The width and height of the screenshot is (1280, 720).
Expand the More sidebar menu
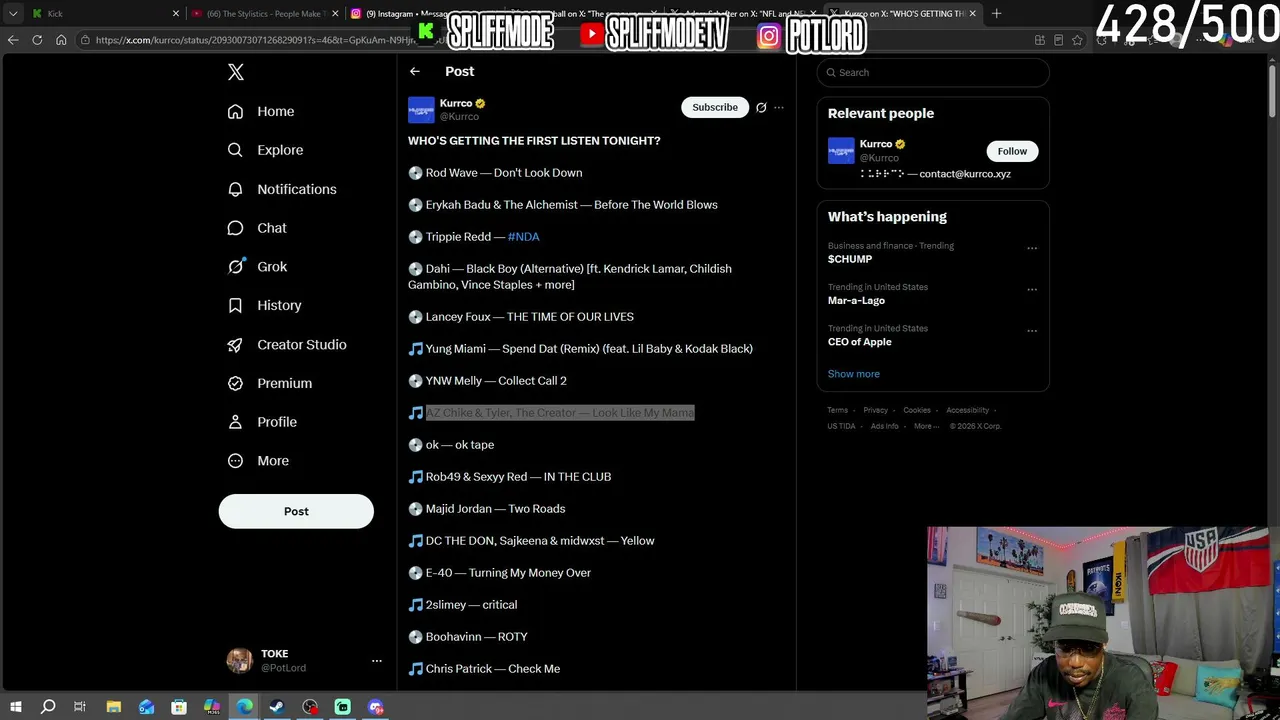coord(258,461)
